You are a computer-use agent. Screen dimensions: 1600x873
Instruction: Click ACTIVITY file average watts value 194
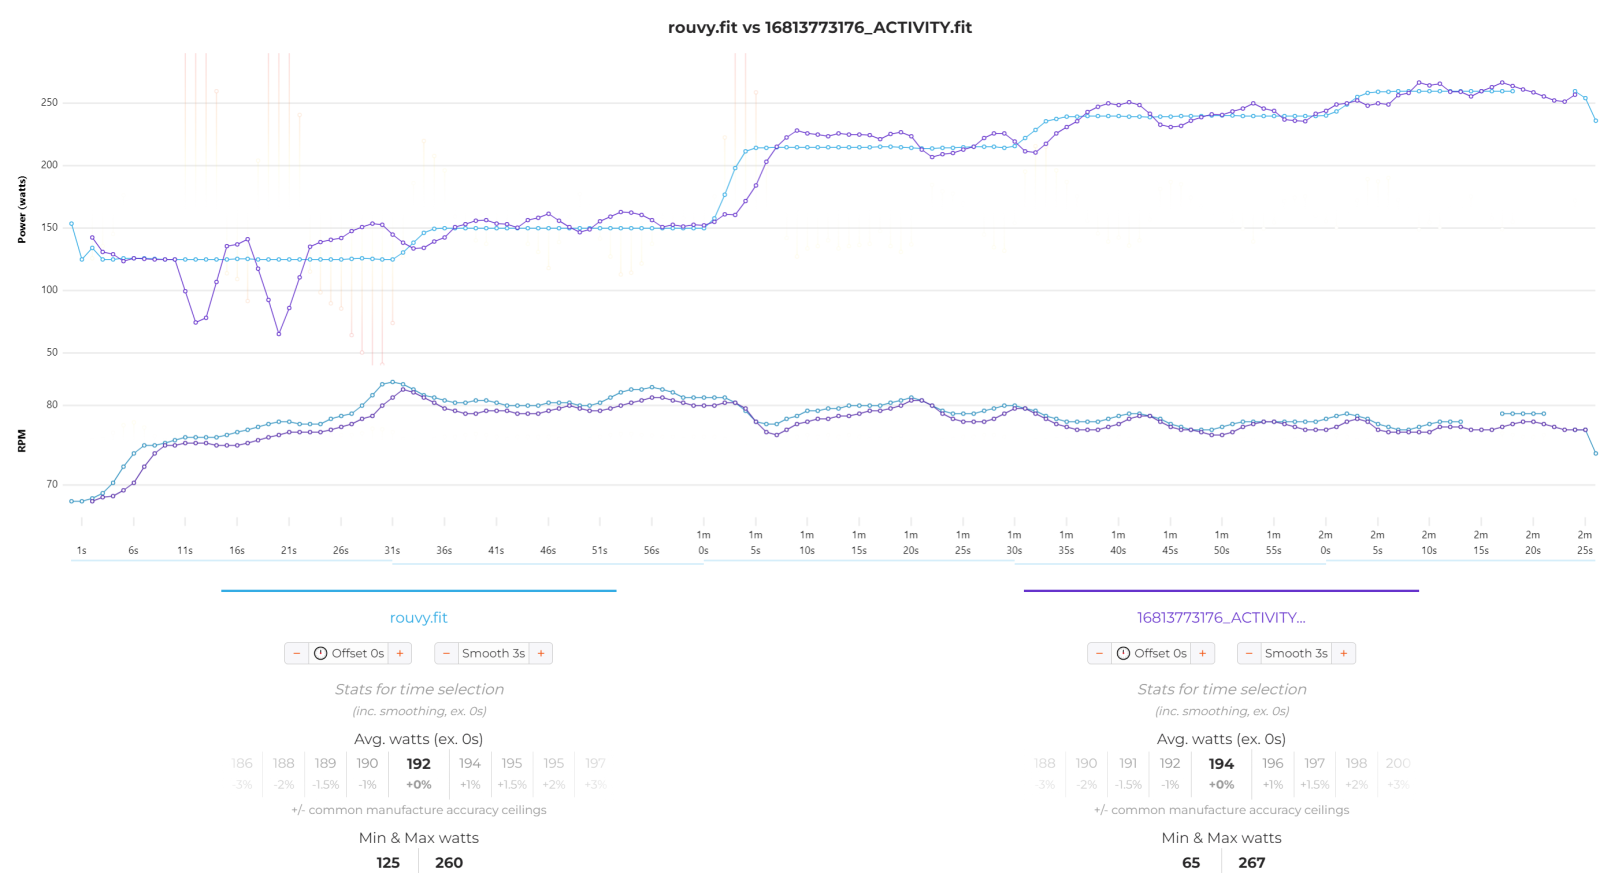(1221, 764)
